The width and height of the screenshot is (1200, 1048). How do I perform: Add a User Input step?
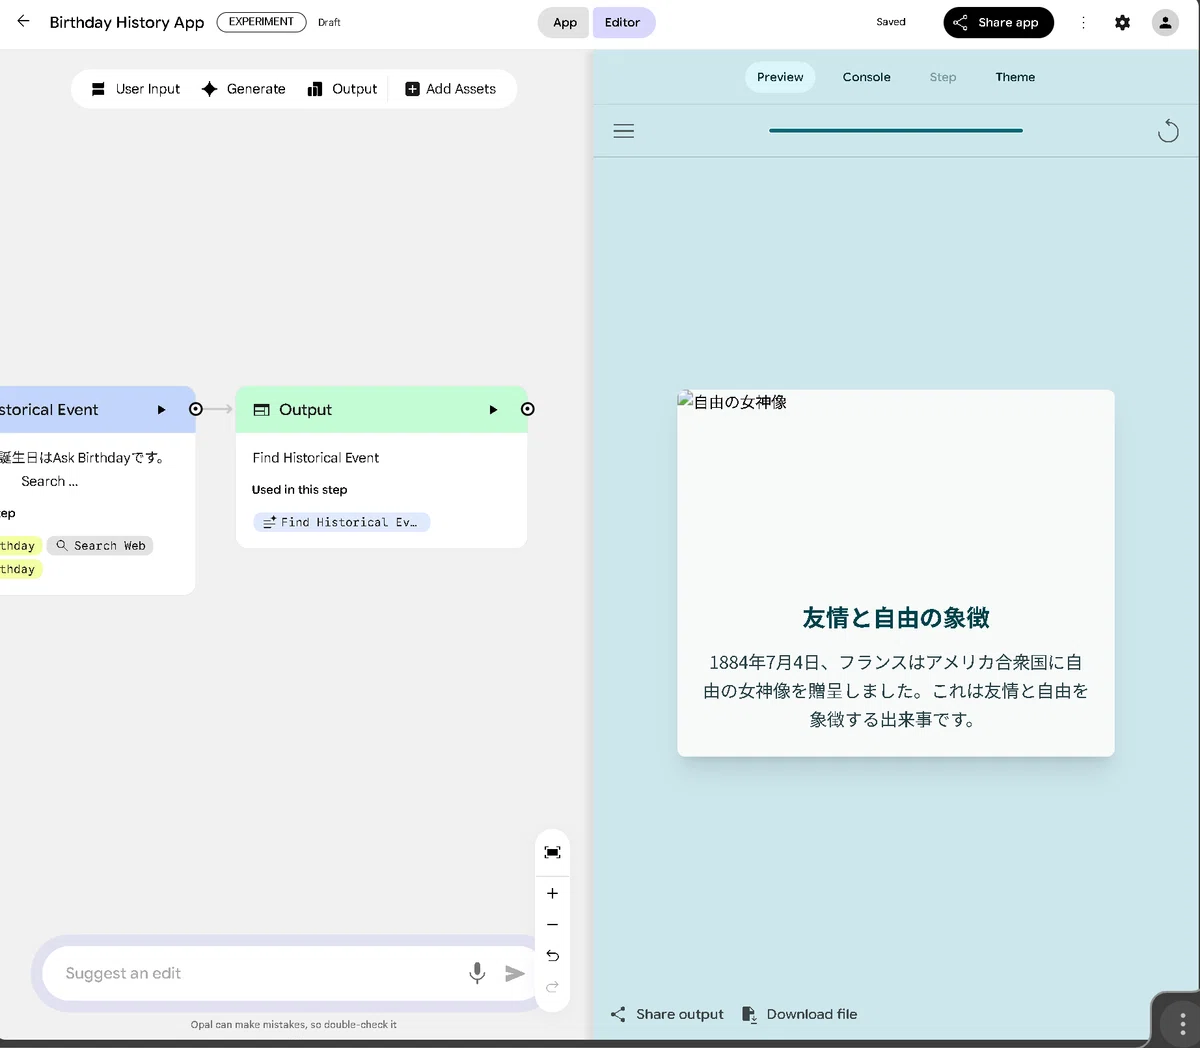click(135, 89)
